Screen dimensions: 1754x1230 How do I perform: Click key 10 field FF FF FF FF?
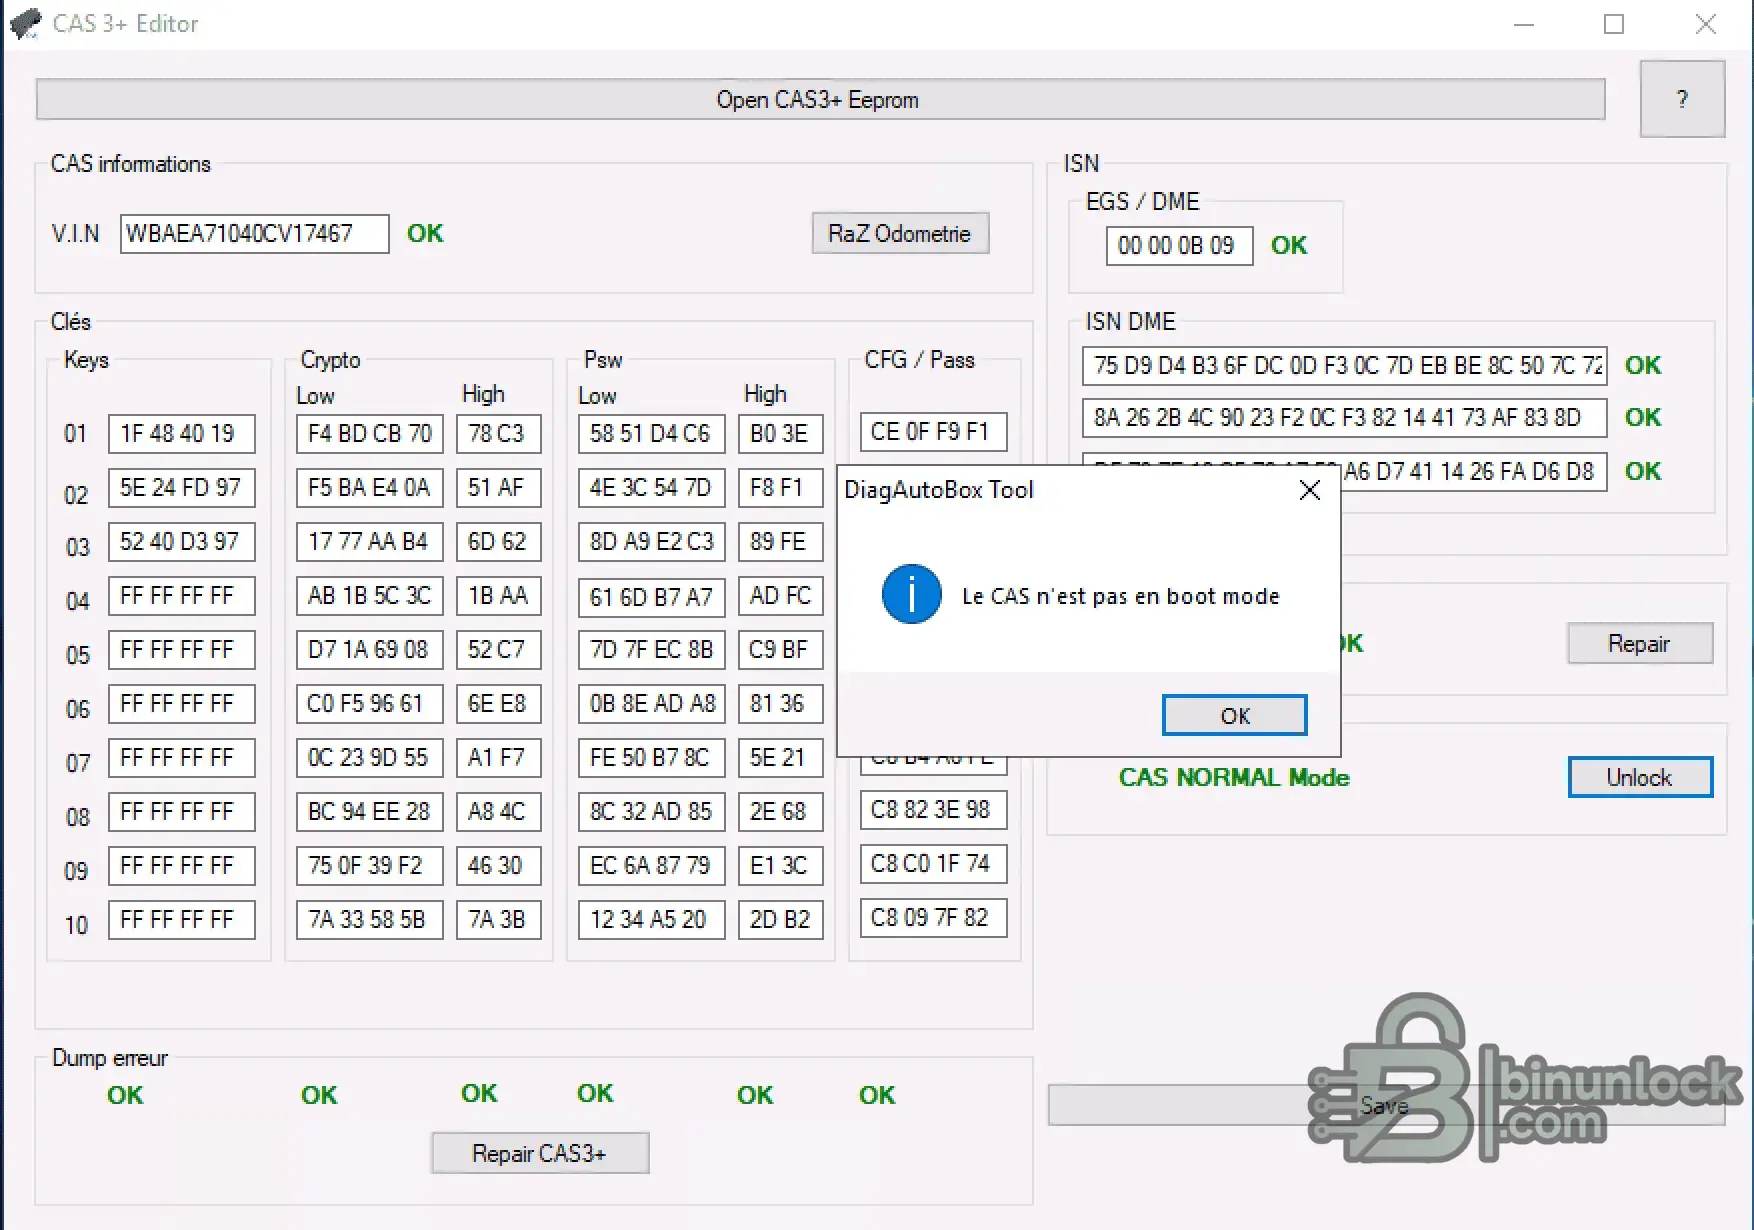tap(181, 920)
